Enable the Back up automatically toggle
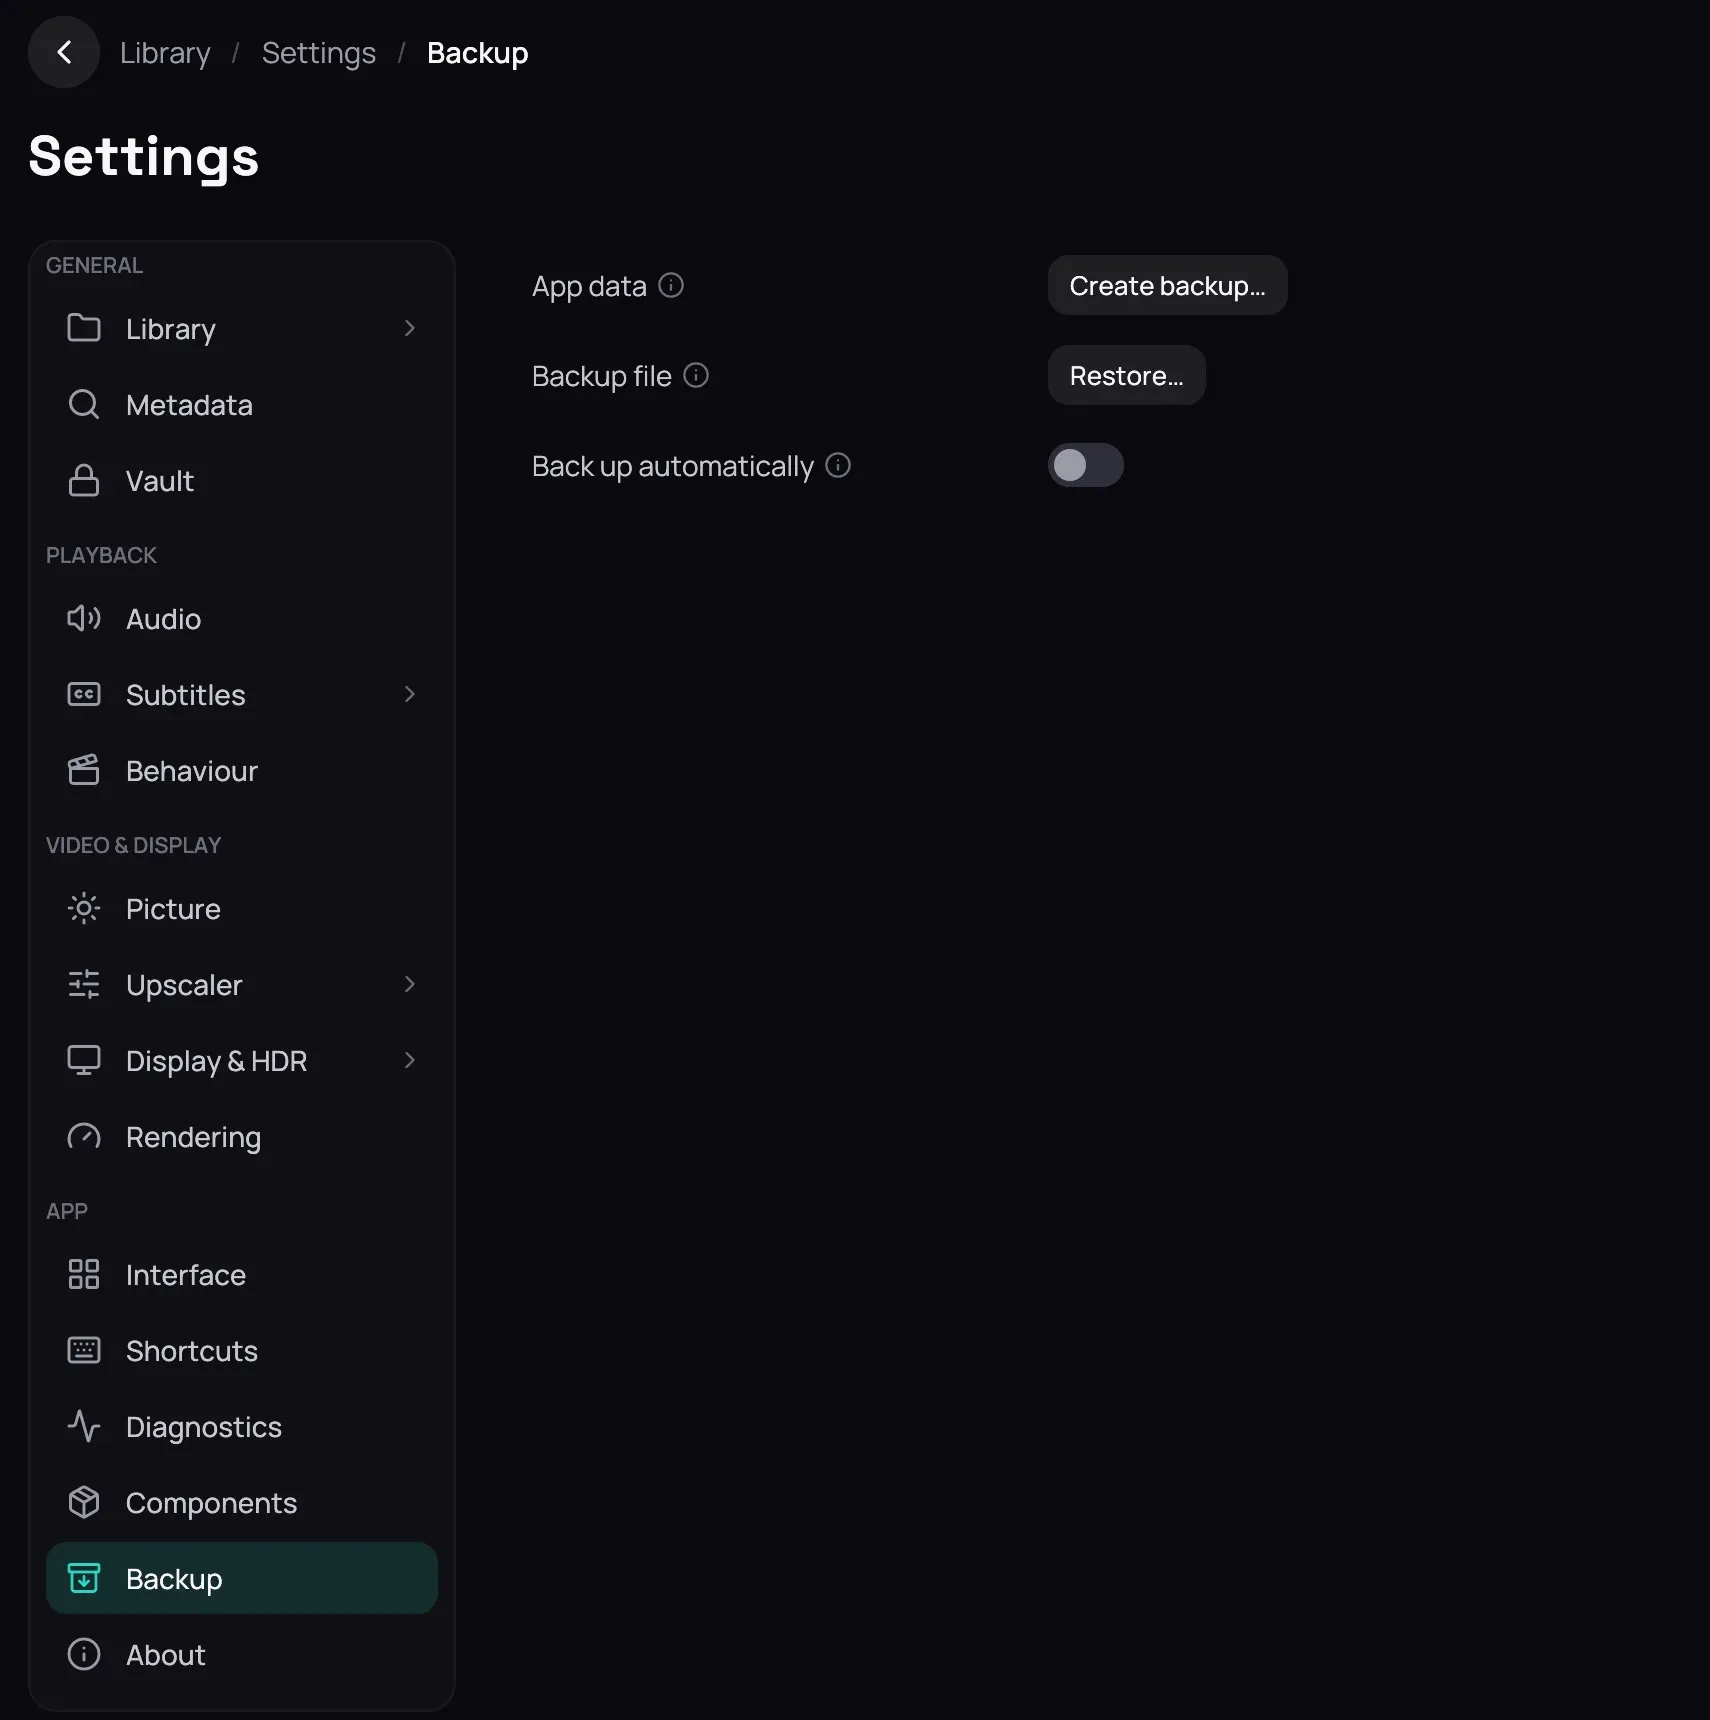Image resolution: width=1710 pixels, height=1720 pixels. coord(1086,465)
